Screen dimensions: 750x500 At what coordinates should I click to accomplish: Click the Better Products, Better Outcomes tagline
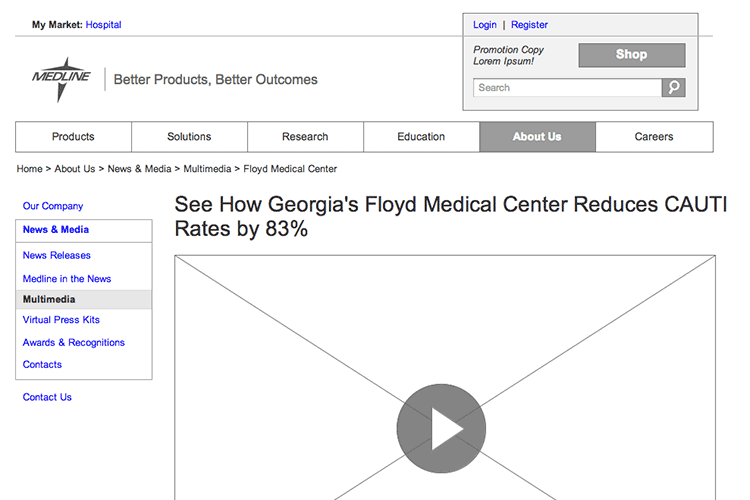215,79
